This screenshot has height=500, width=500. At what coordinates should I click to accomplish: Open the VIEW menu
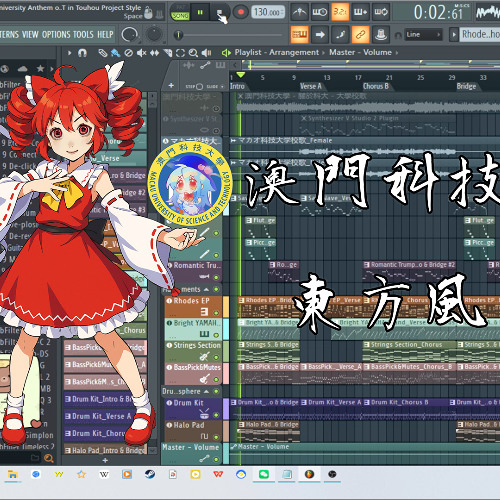pyautogui.click(x=30, y=34)
